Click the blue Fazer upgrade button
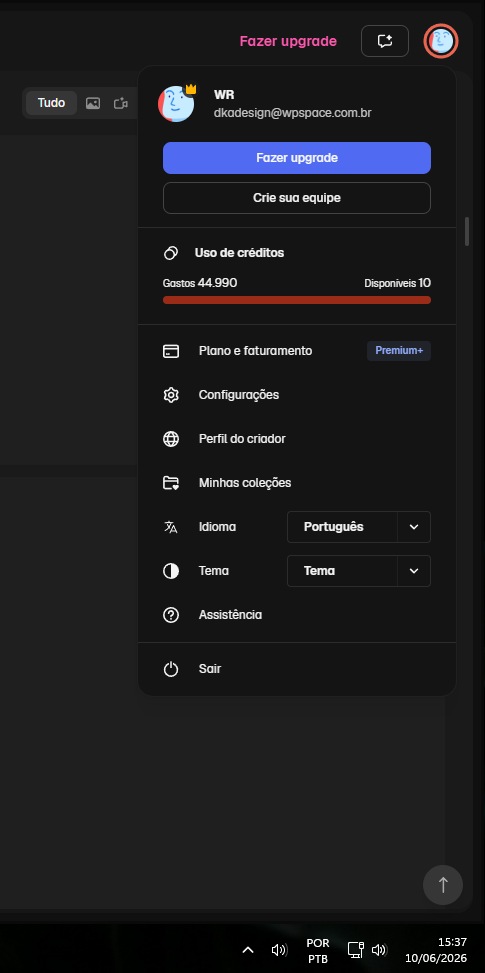Viewport: 485px width, 973px height. tap(297, 158)
